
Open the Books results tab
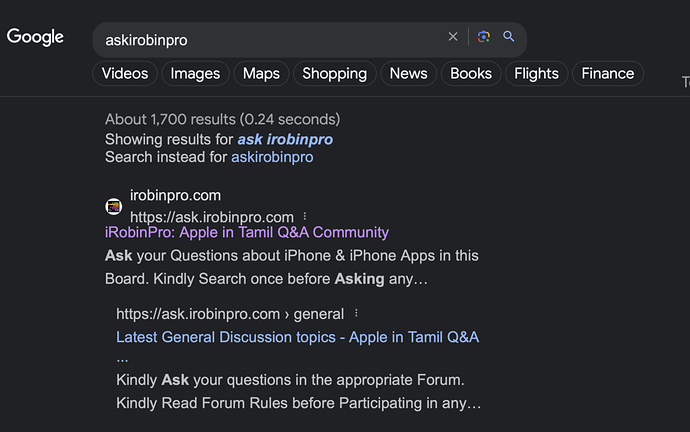pyautogui.click(x=471, y=73)
